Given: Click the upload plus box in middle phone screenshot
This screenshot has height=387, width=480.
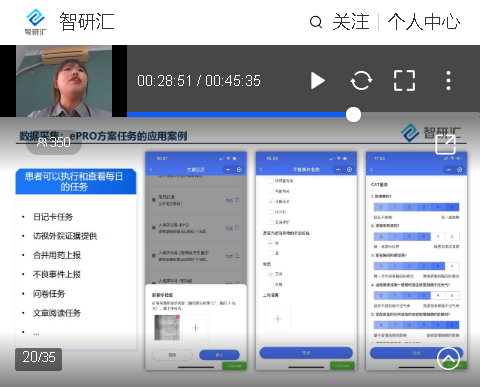Looking at the screenshot, I should point(278,319).
